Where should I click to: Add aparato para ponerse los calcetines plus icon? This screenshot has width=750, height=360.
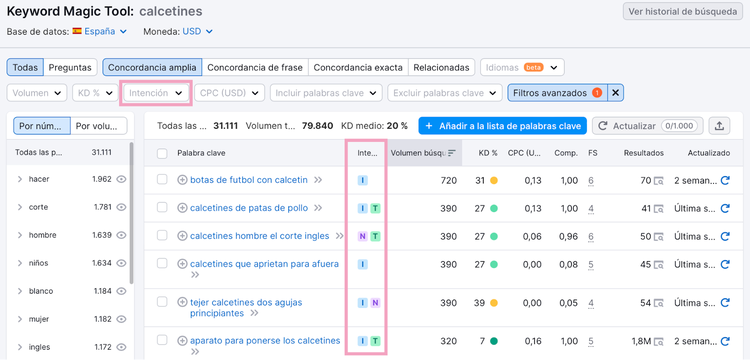coord(182,341)
